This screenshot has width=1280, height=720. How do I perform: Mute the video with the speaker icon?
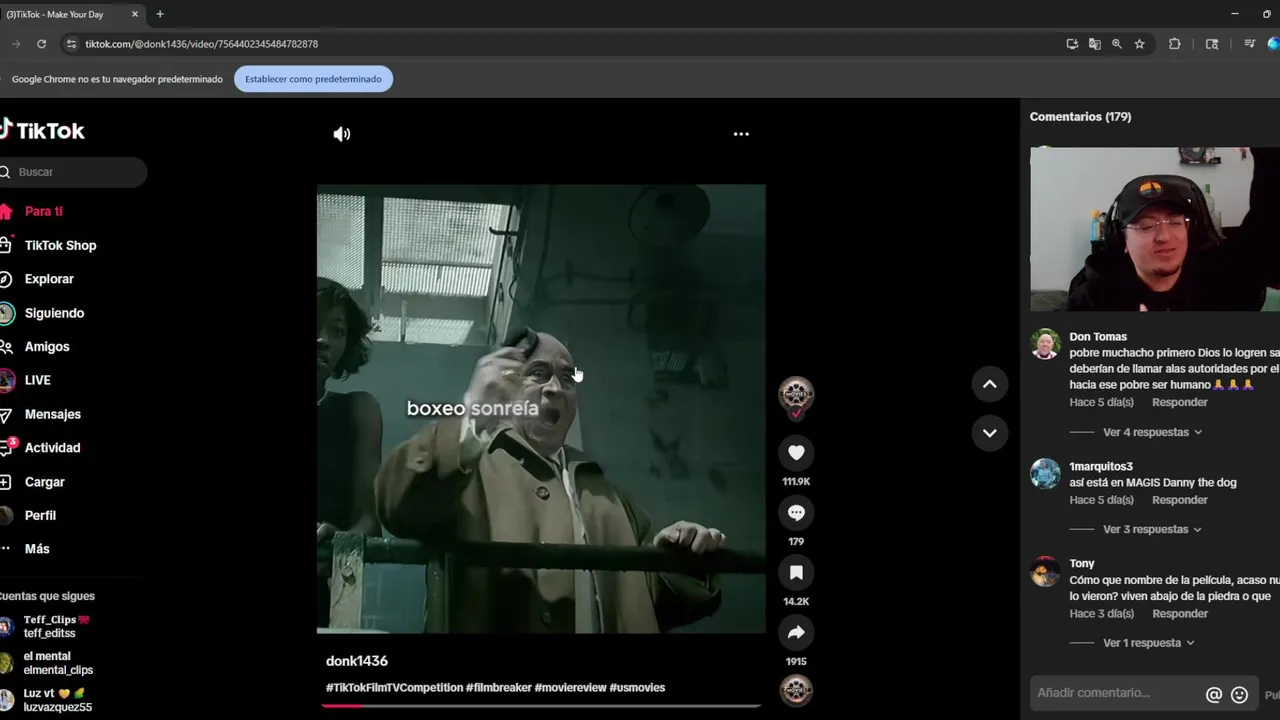(342, 134)
